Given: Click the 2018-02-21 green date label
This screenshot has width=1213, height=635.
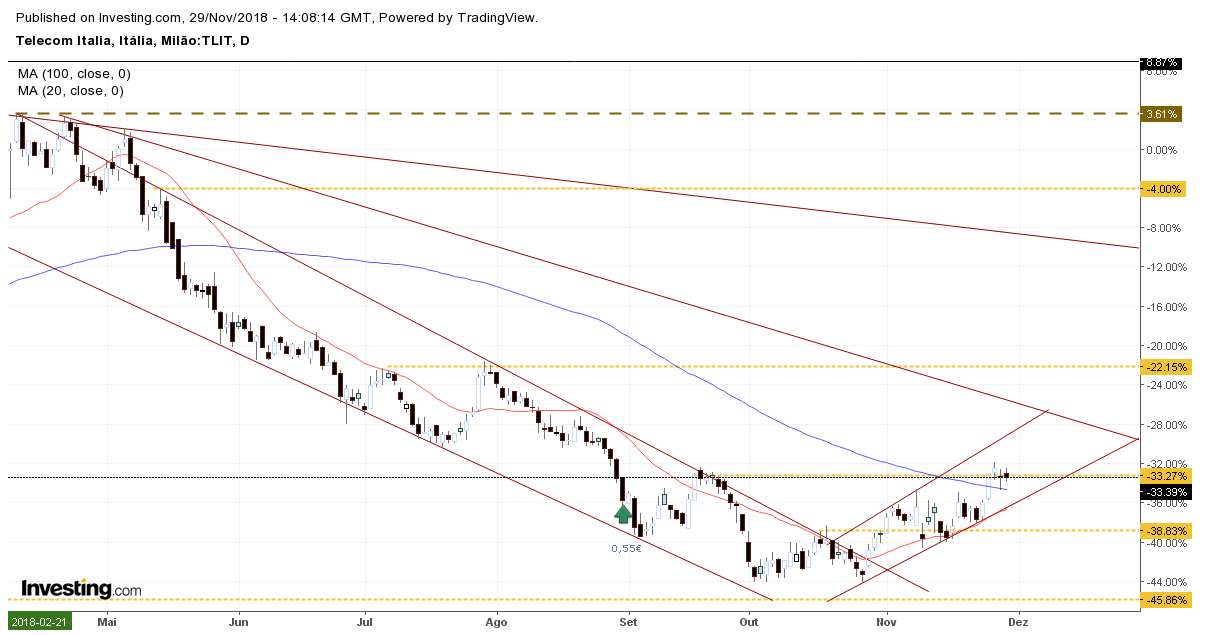Looking at the screenshot, I should click(x=40, y=621).
